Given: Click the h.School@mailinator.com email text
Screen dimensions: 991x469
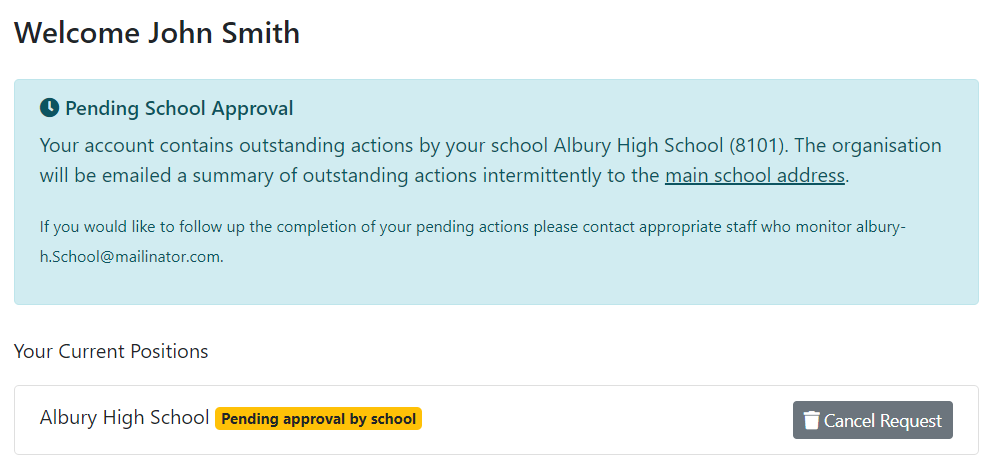Looking at the screenshot, I should (x=131, y=257).
